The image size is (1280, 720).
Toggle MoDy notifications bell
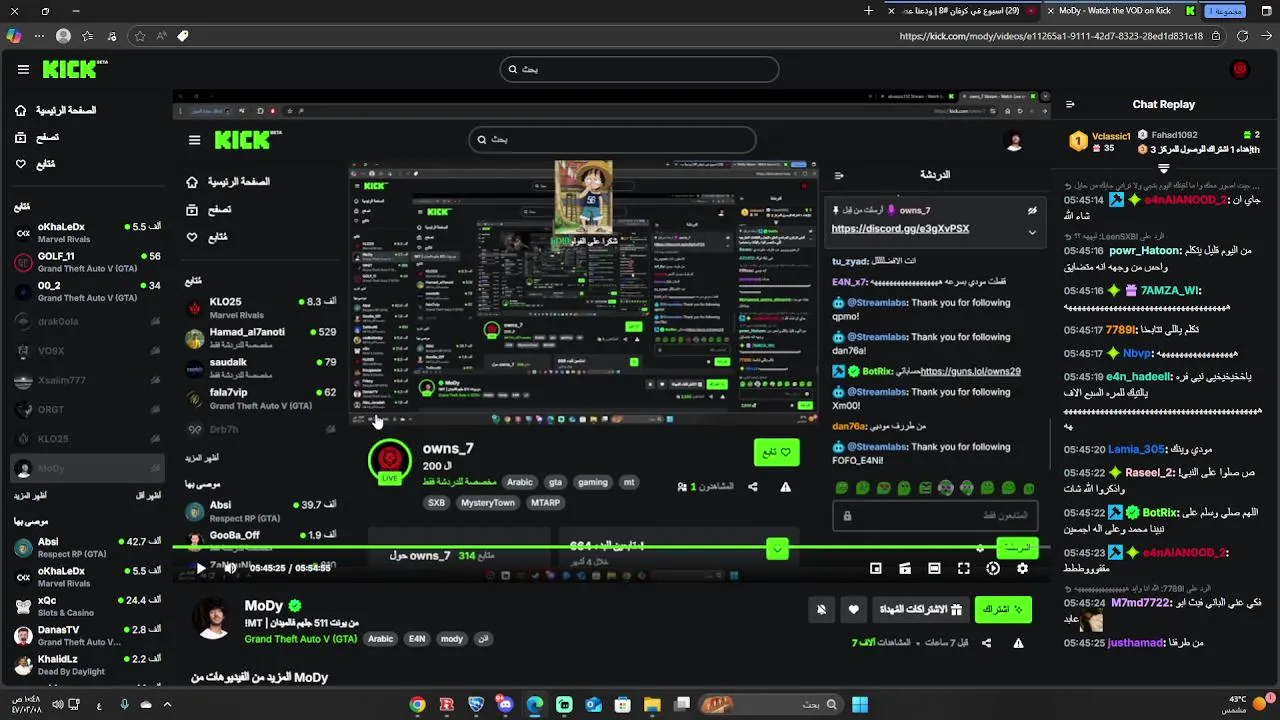821,609
